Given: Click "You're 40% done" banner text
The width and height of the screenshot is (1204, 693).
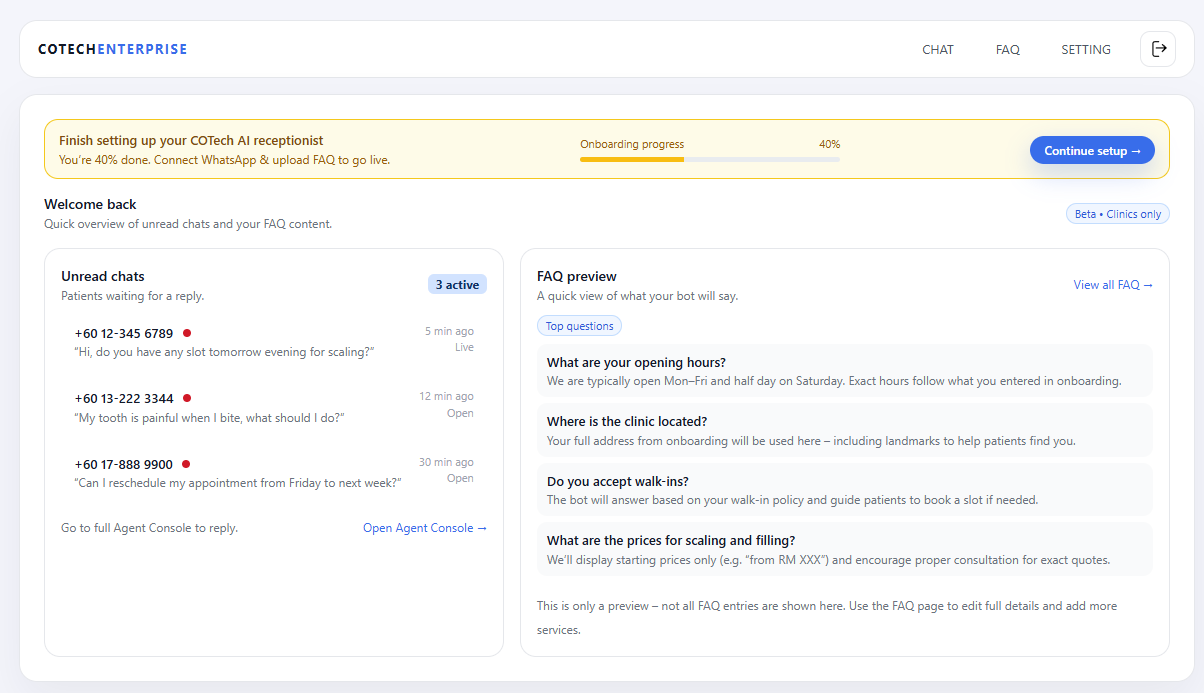Looking at the screenshot, I should click(x=224, y=160).
